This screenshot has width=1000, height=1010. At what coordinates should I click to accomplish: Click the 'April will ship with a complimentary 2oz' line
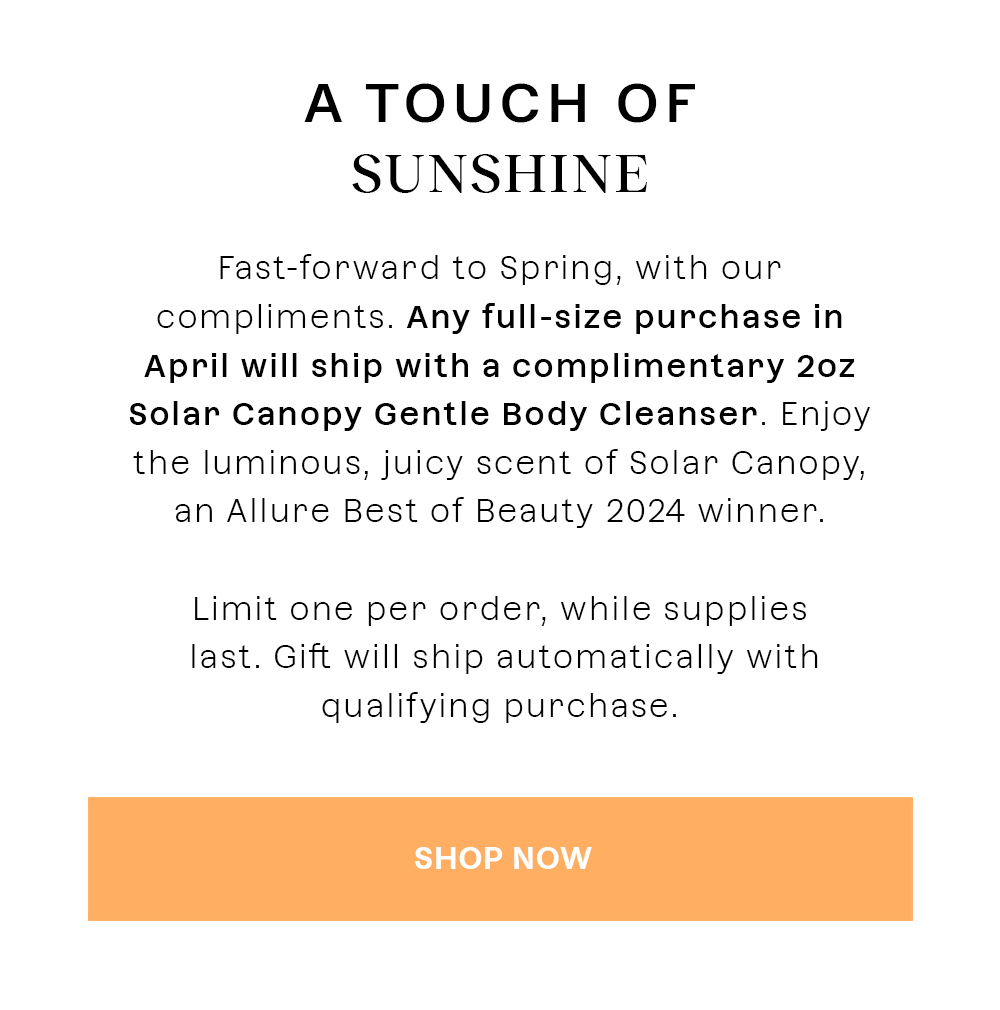pos(500,367)
